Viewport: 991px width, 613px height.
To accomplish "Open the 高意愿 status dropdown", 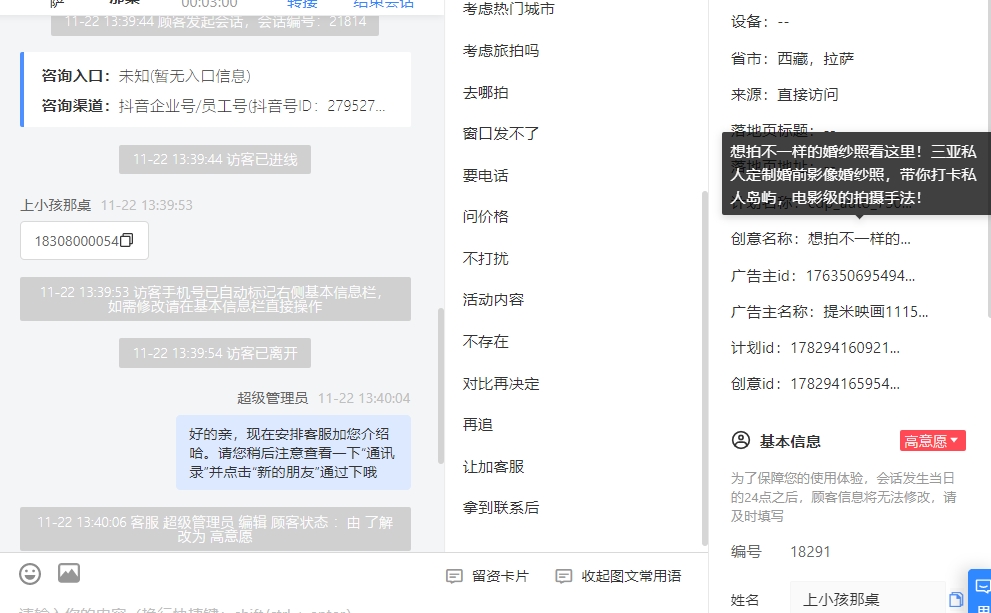I will tap(932, 441).
